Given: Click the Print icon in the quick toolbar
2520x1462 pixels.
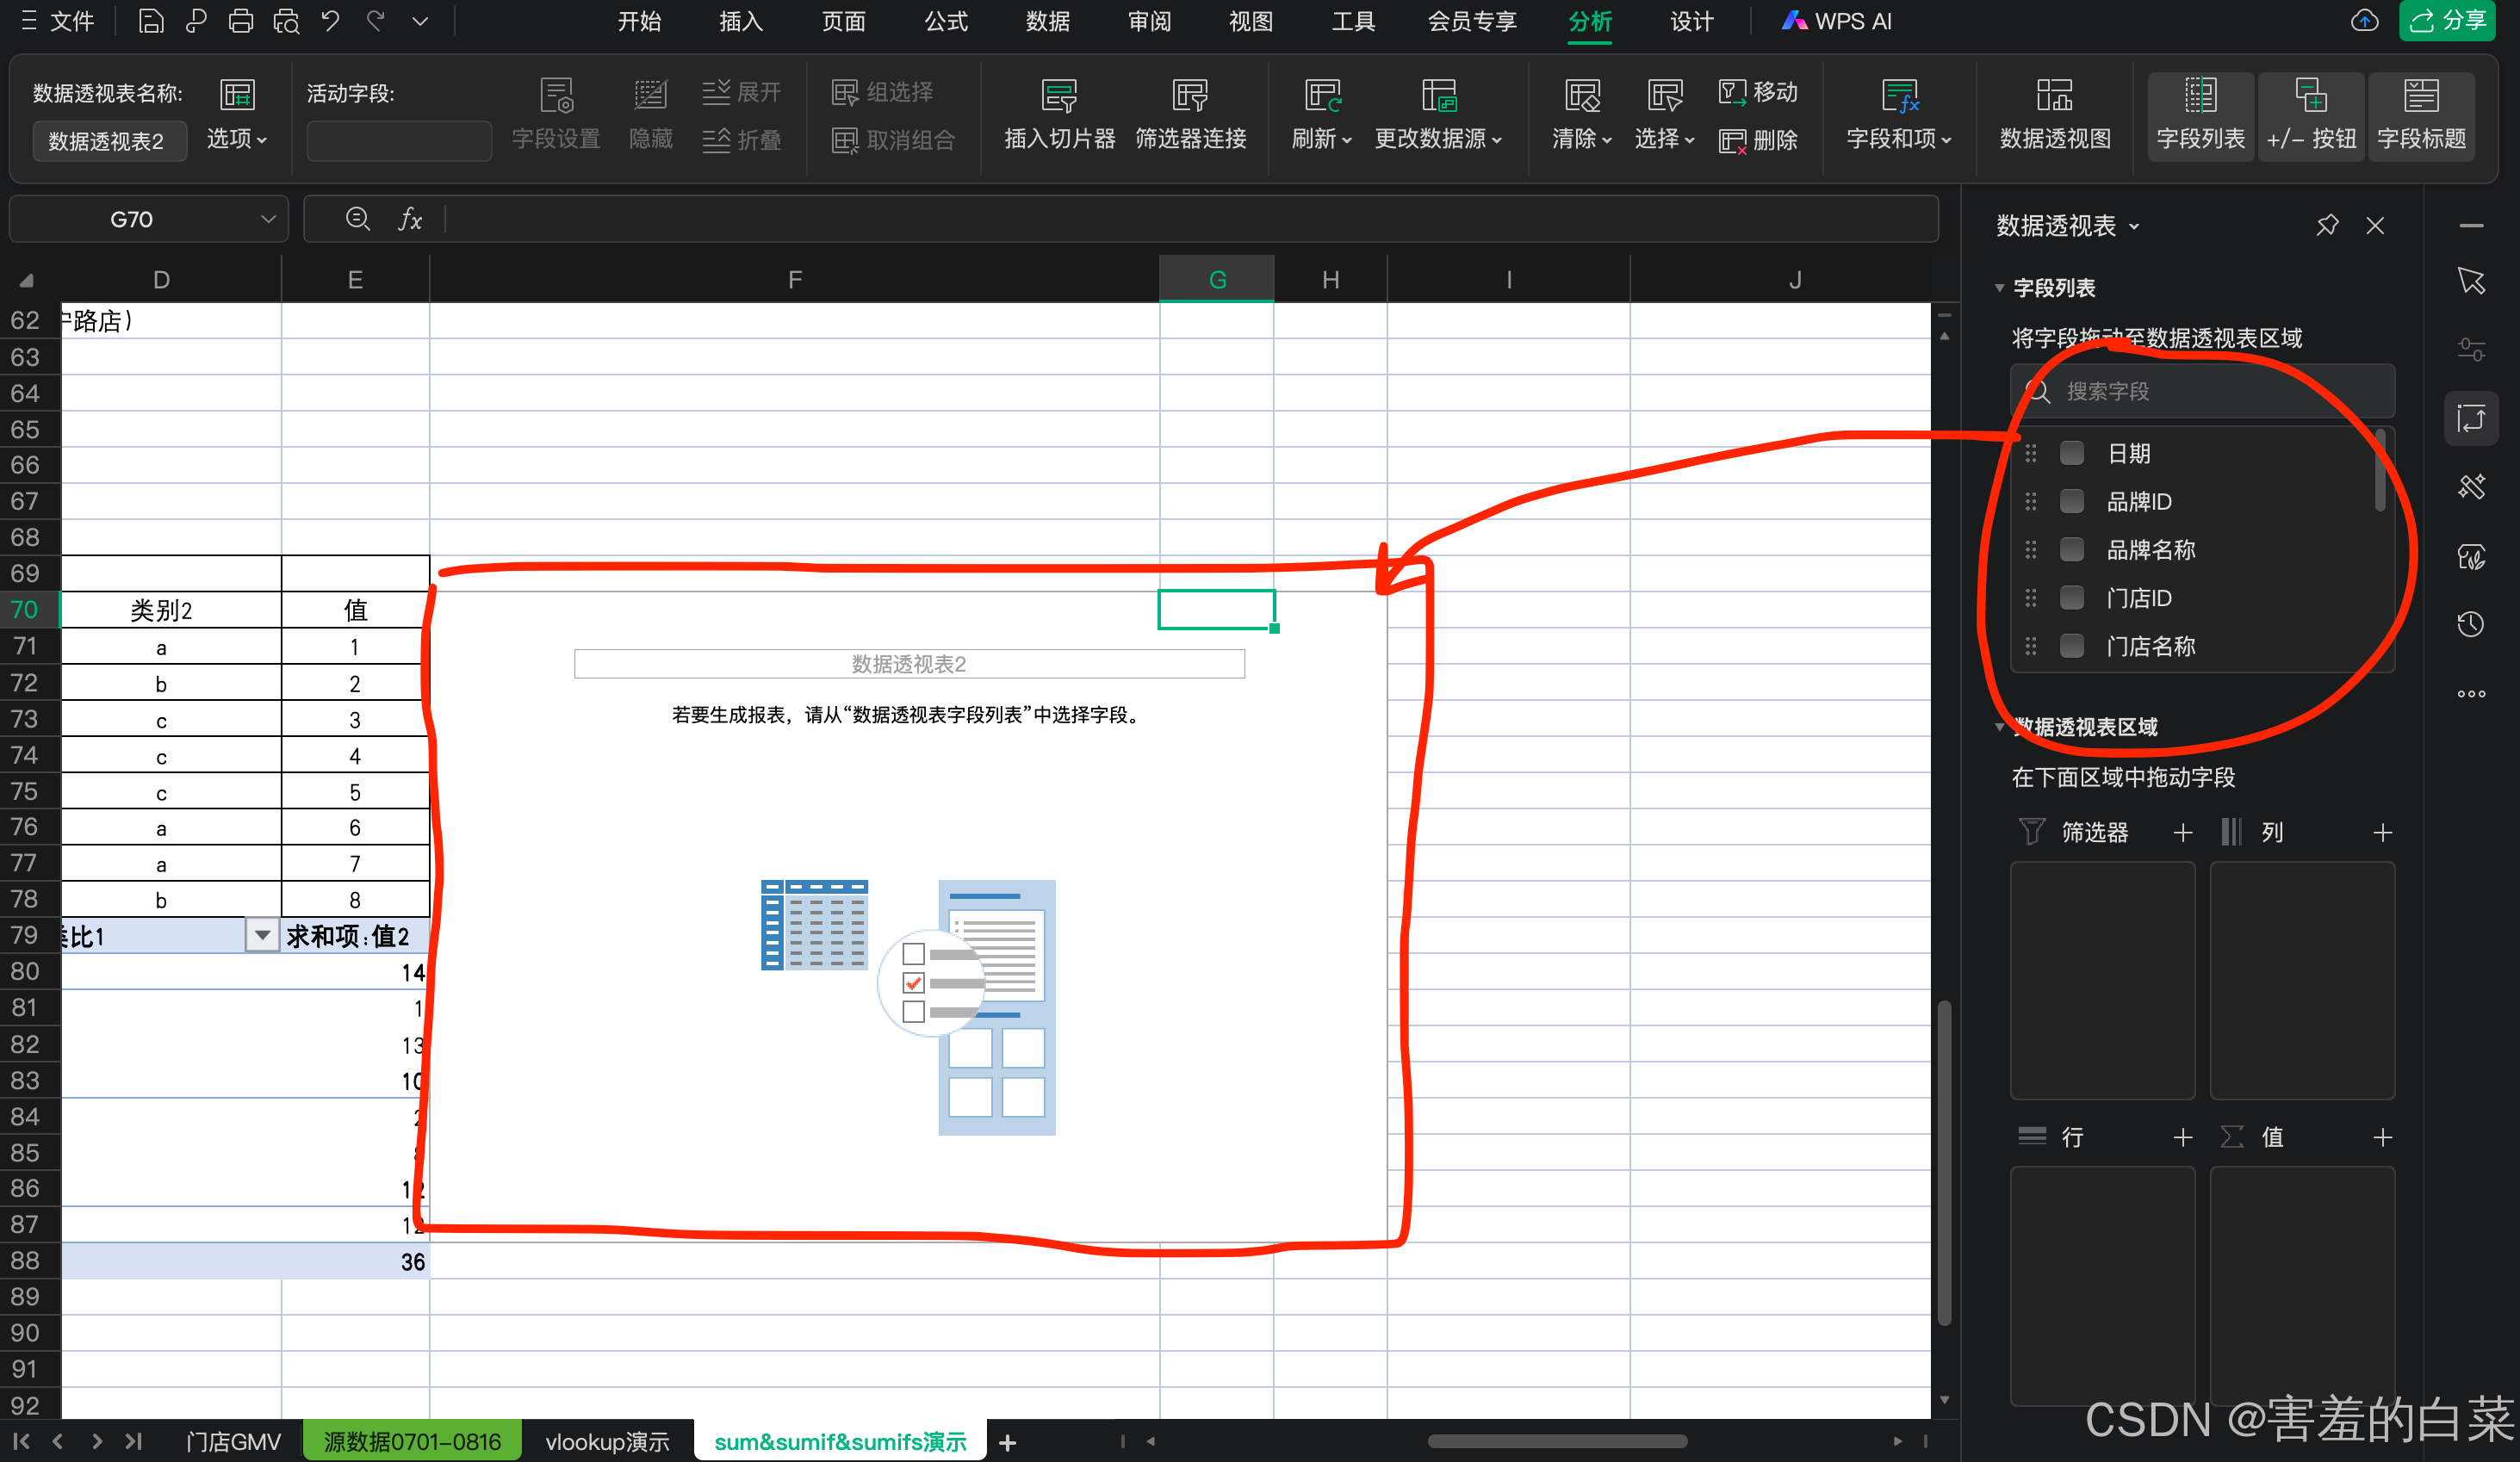Looking at the screenshot, I should [x=240, y=21].
